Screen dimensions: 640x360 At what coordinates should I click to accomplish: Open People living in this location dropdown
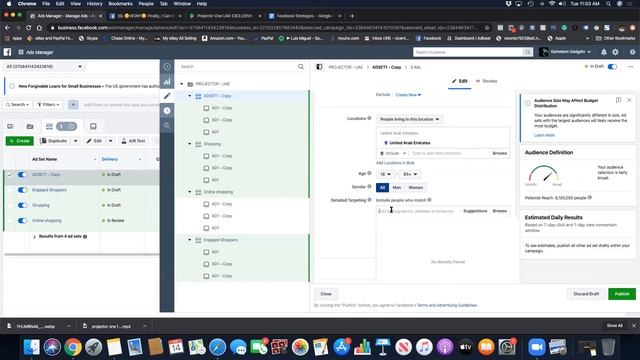point(409,119)
